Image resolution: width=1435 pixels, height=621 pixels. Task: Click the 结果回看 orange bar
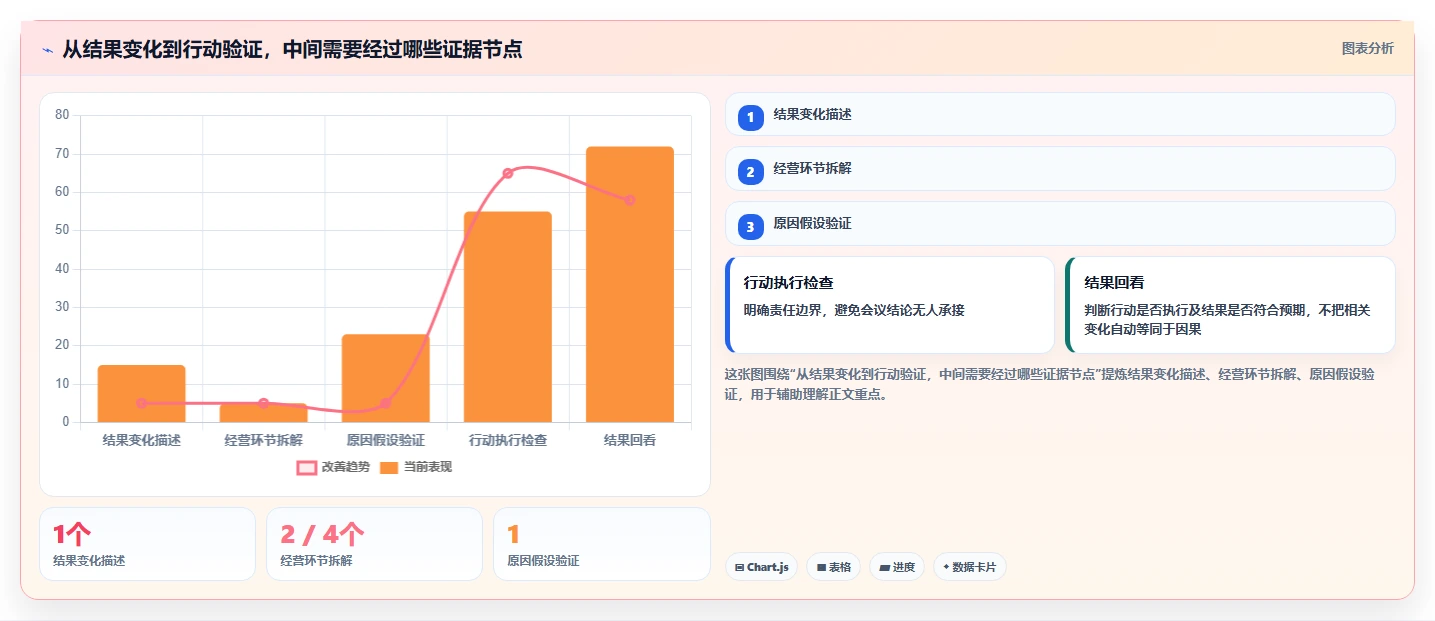(630, 284)
